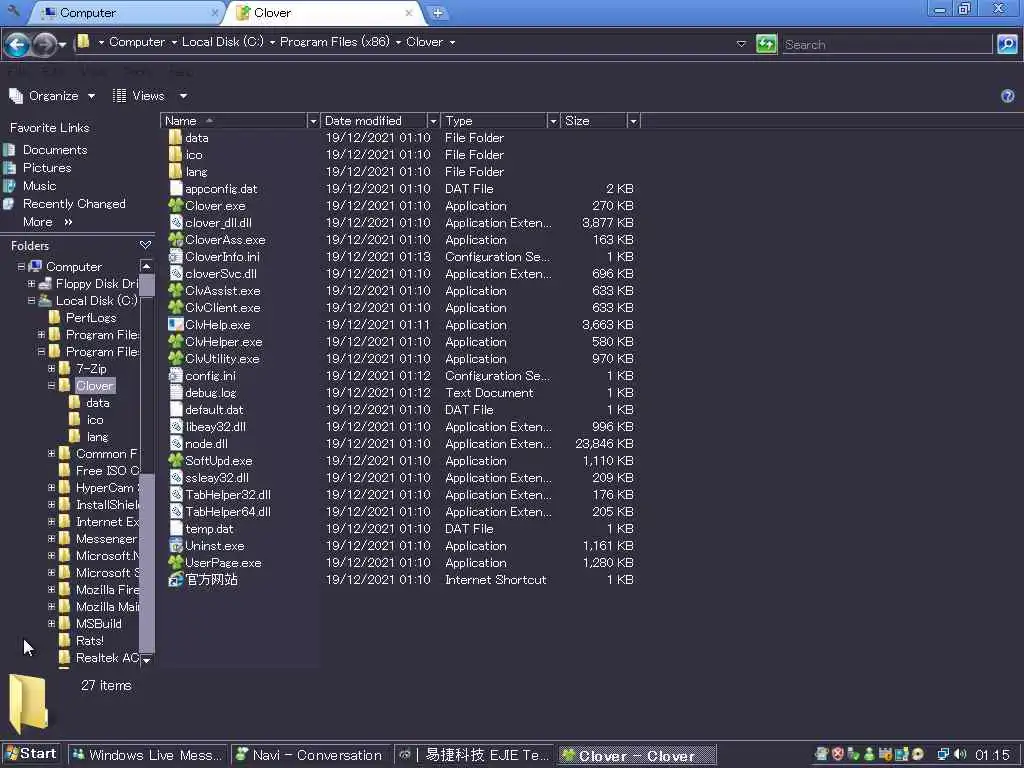Screen dimensions: 1024x768
Task: Click folder tree scrollbar up arrow
Action: 147,266
